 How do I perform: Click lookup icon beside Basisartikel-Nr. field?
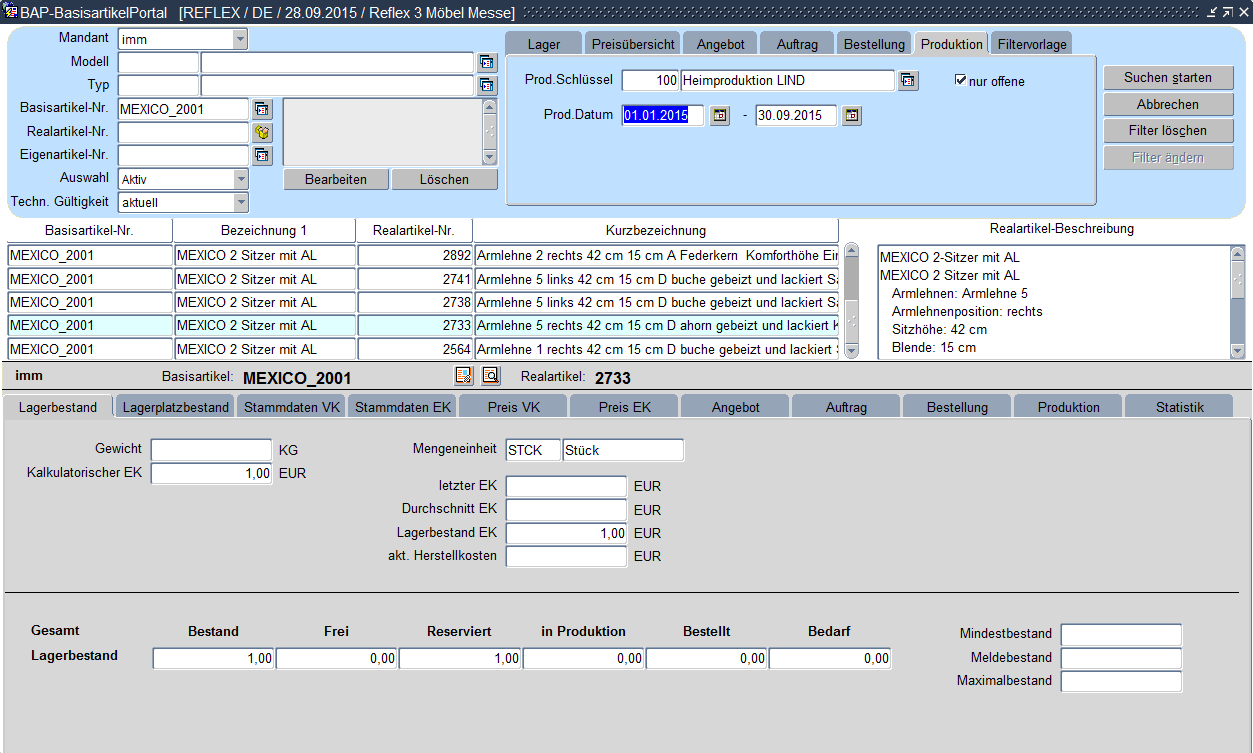tap(262, 109)
